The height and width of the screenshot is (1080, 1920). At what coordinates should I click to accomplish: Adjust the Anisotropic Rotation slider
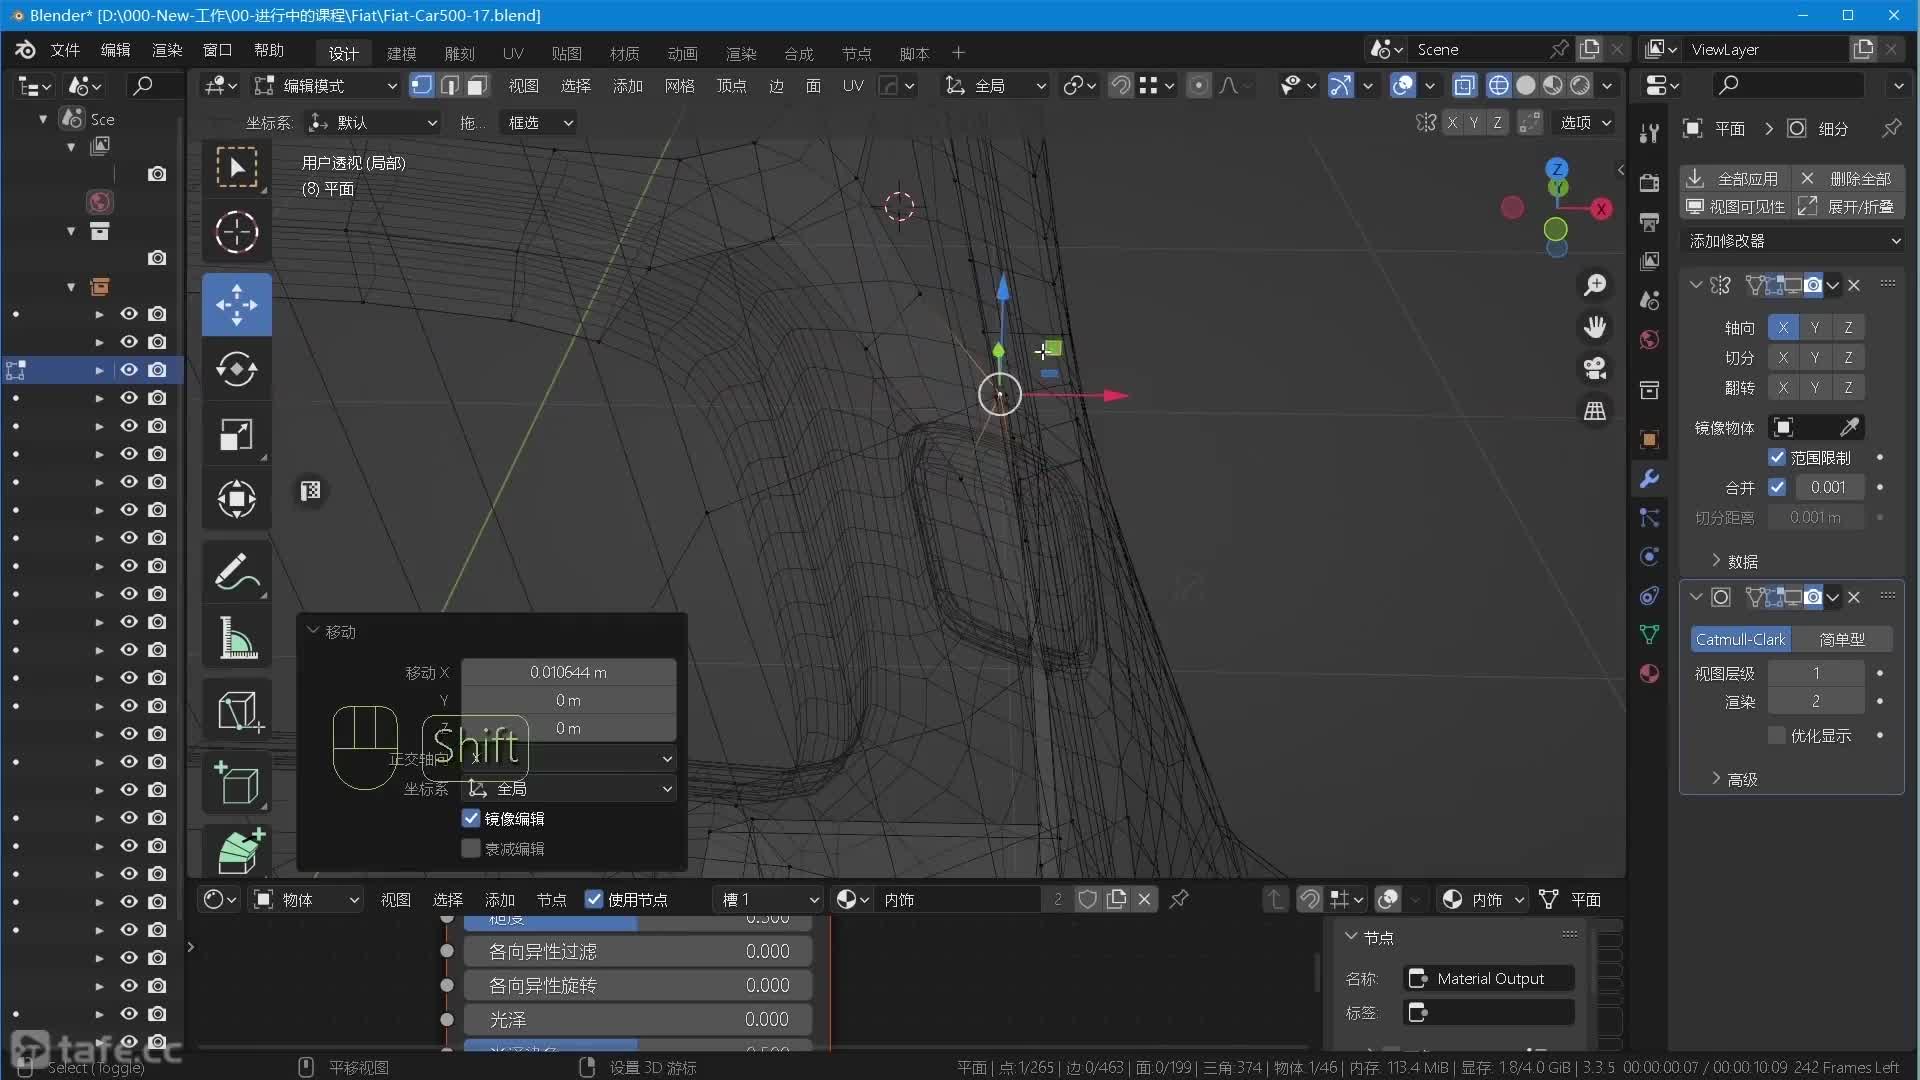(638, 986)
